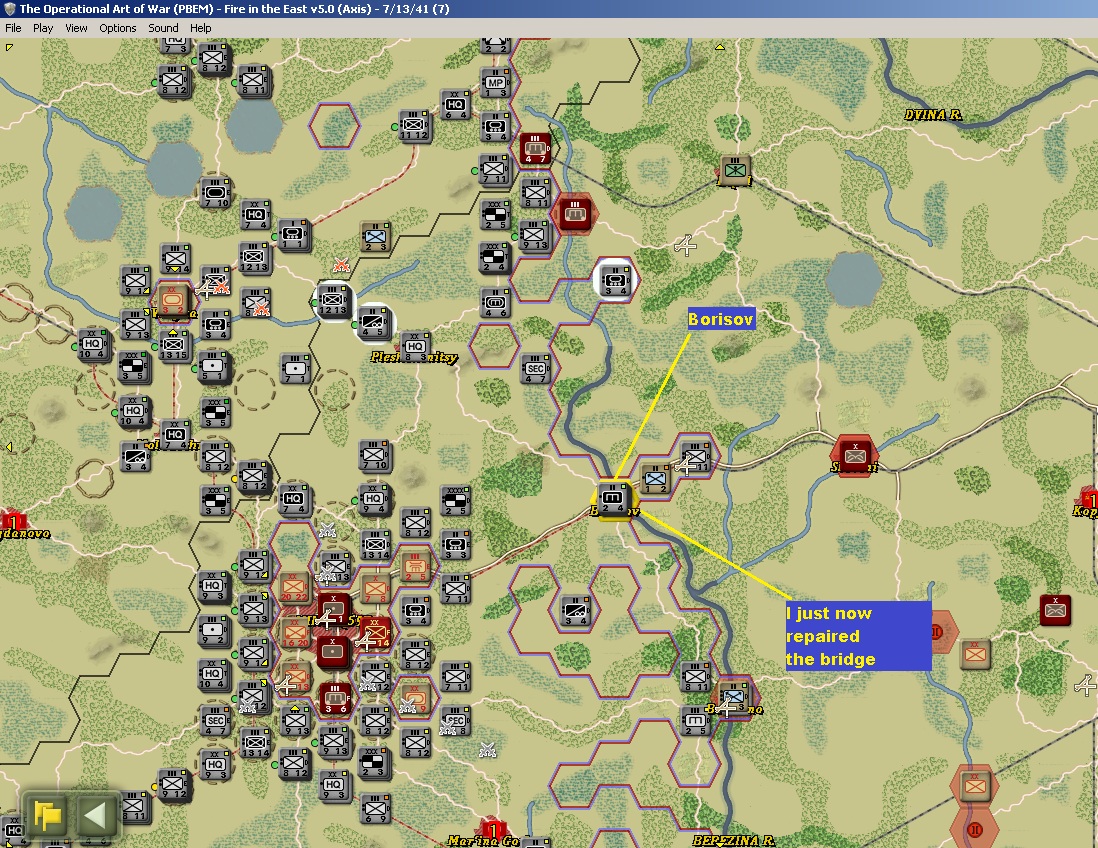The height and width of the screenshot is (848, 1098).
Task: Select the corps unit counter 2-4
Action: click(495, 258)
